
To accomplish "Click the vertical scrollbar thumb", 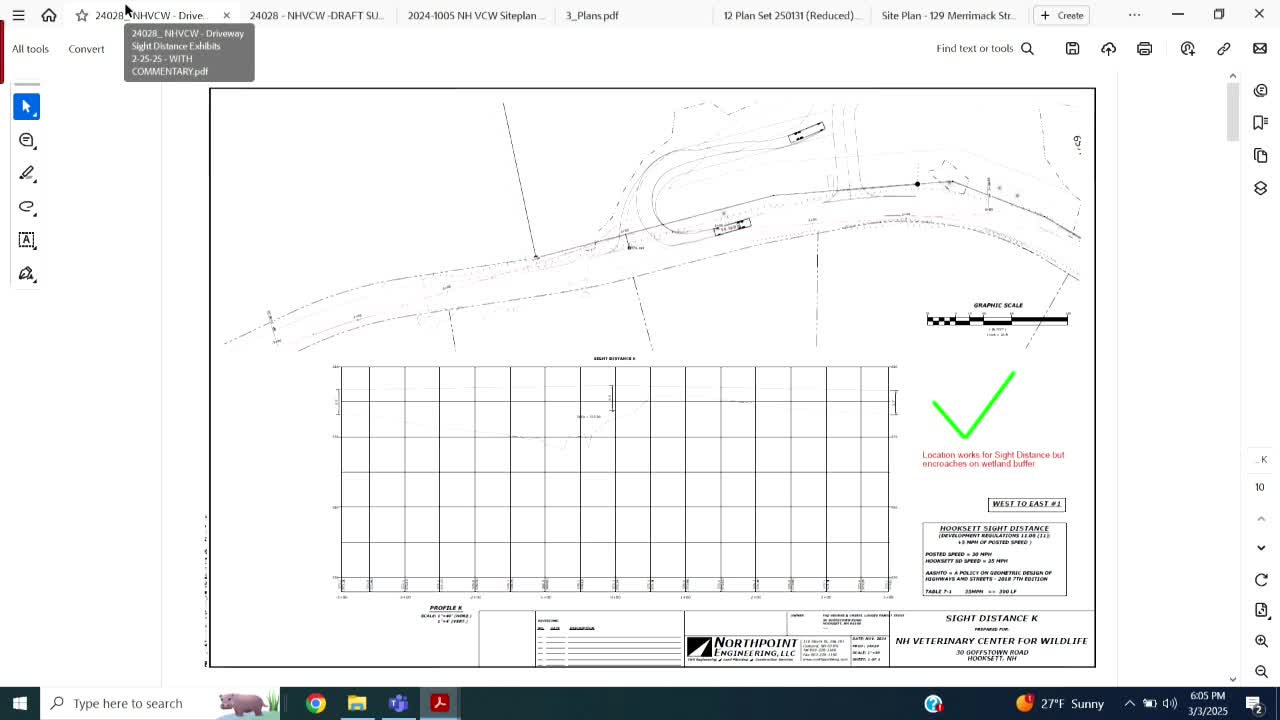I will point(1232,113).
